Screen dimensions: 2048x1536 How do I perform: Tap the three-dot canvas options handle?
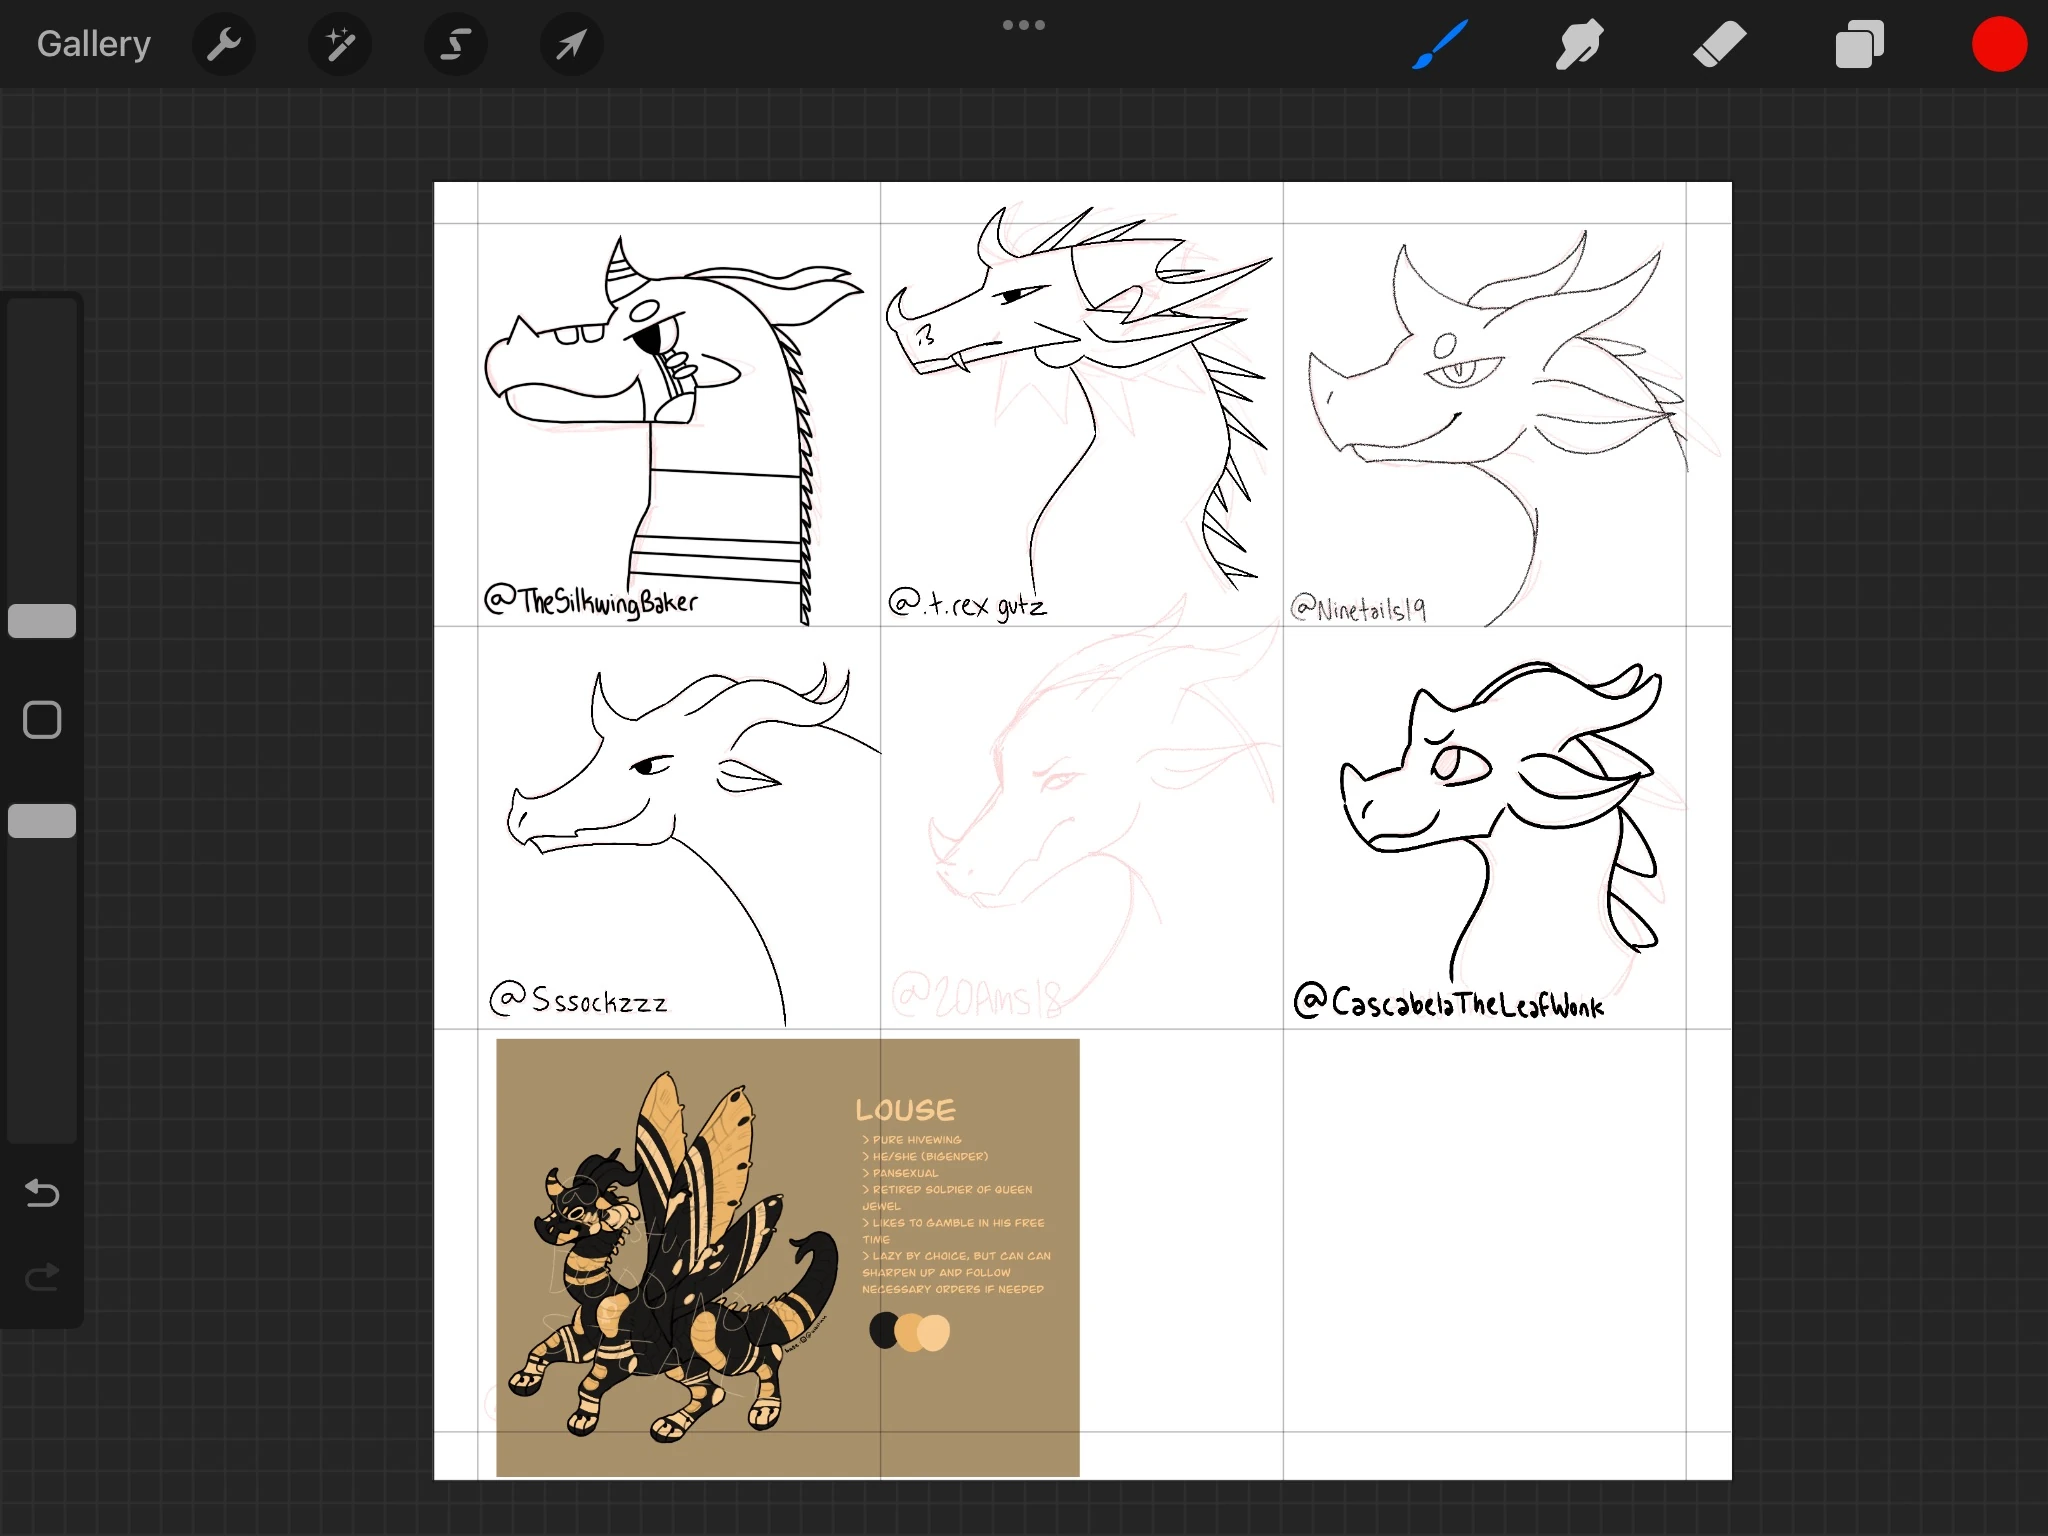(1024, 25)
